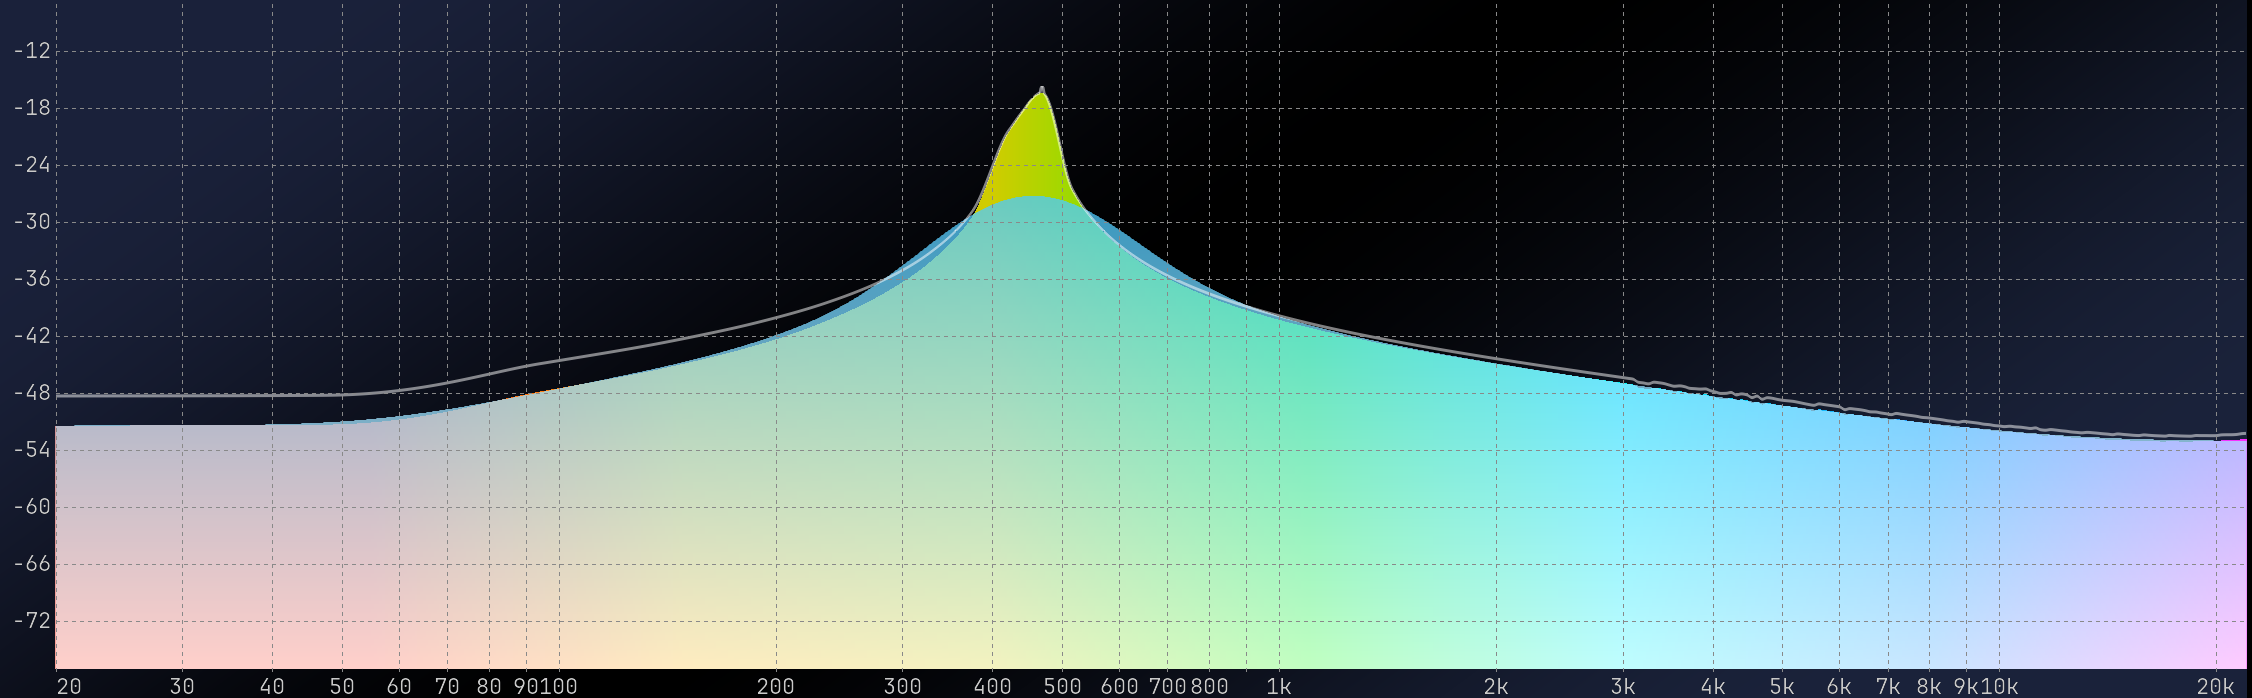
Task: Click the 400 Hz axis label
Action: click(x=993, y=687)
